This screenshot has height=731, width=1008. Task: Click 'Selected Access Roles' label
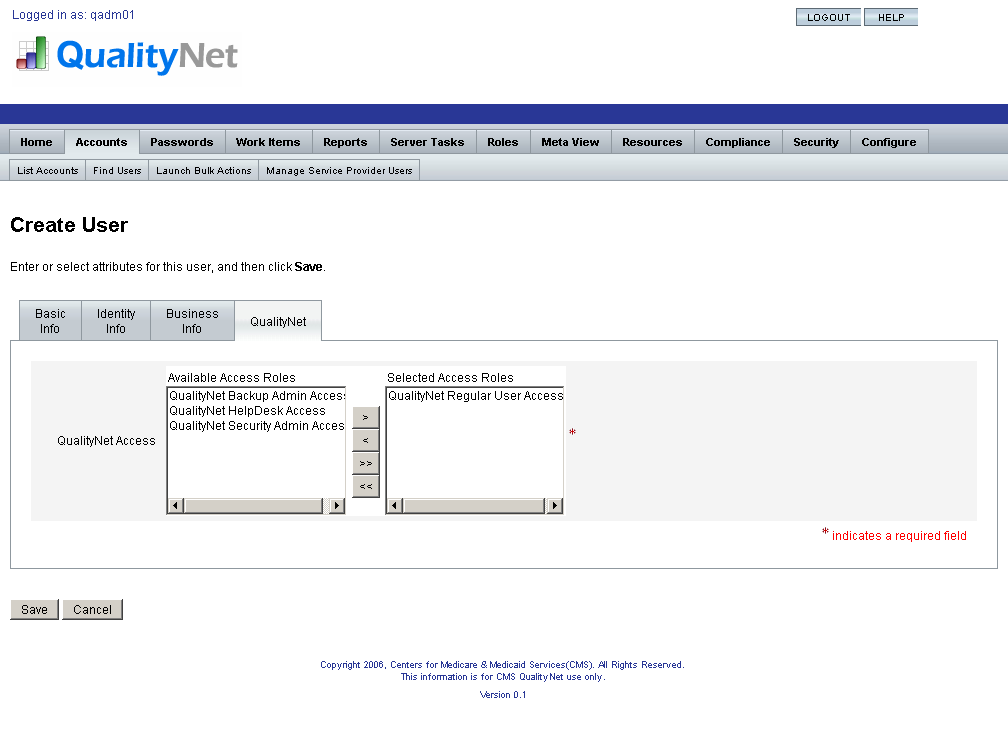point(450,378)
